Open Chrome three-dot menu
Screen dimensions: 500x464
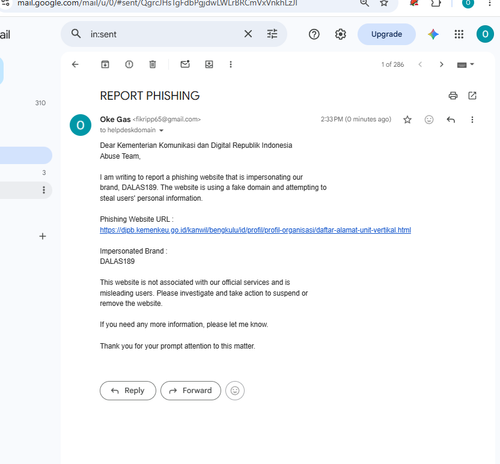489,3
